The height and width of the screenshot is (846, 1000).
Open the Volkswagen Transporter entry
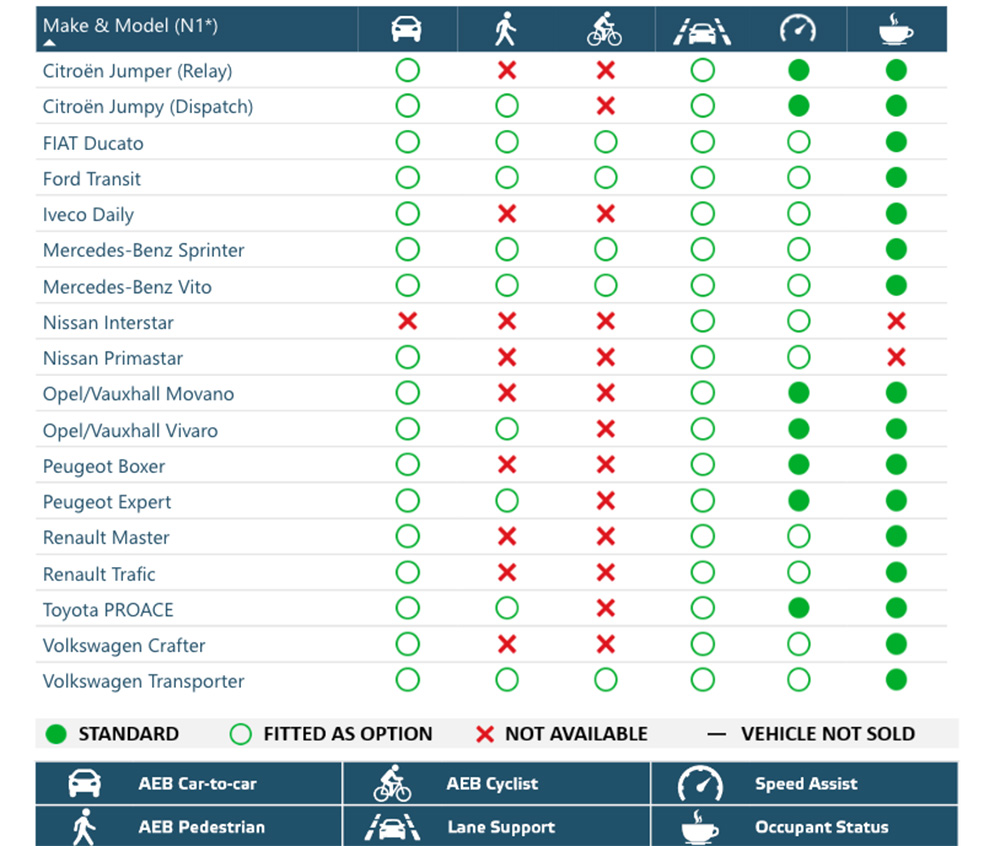[143, 681]
